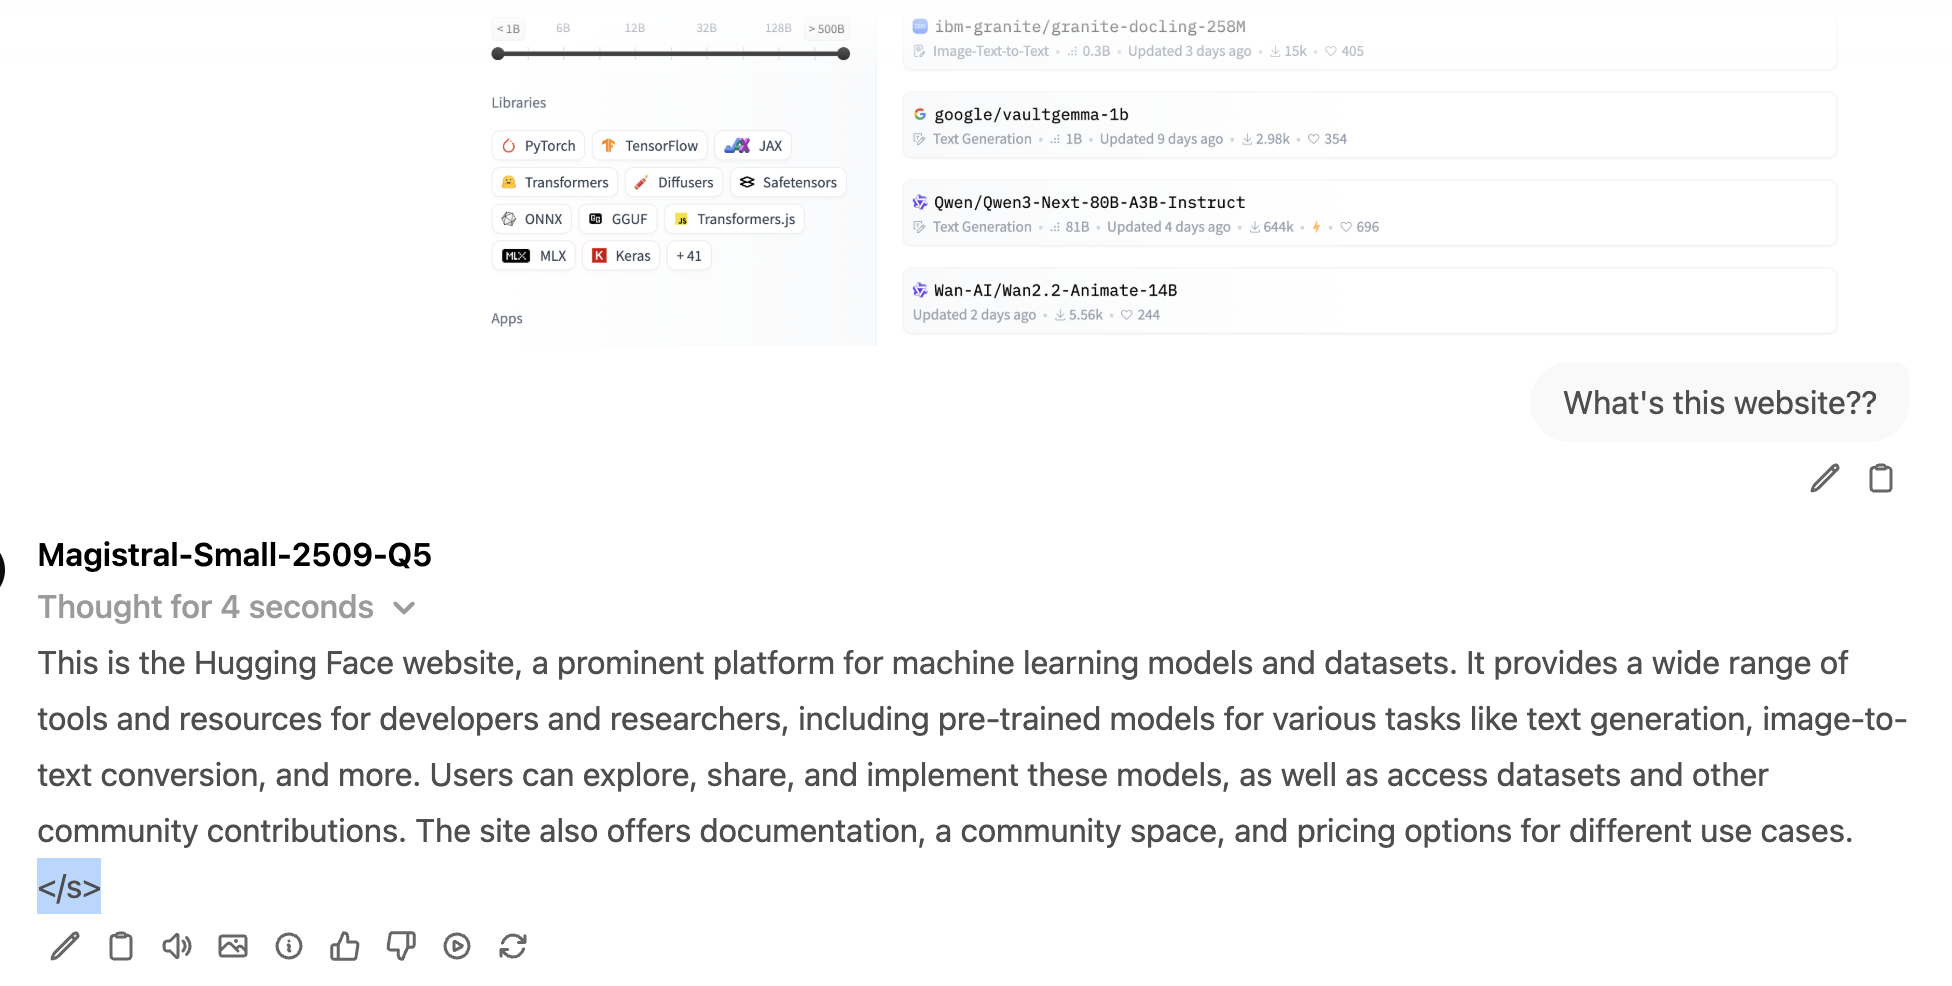This screenshot has height=986, width=1952.
Task: Copy the user message with the clipboard icon
Action: point(1881,478)
